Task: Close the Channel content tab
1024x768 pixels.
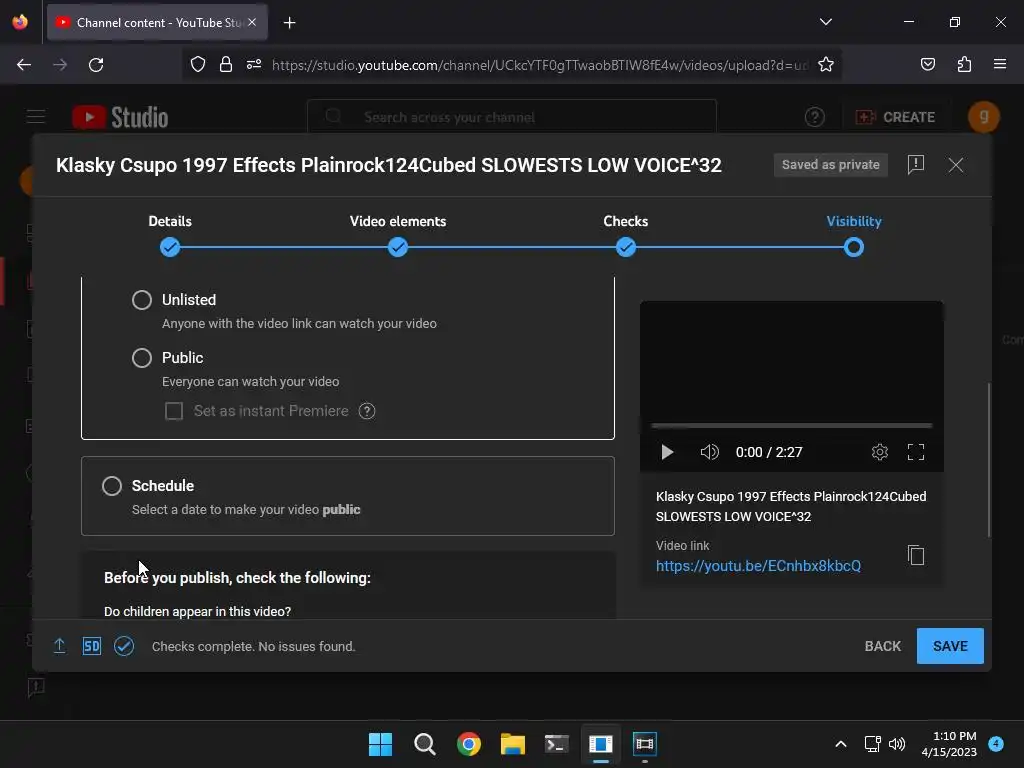Action: (252, 22)
